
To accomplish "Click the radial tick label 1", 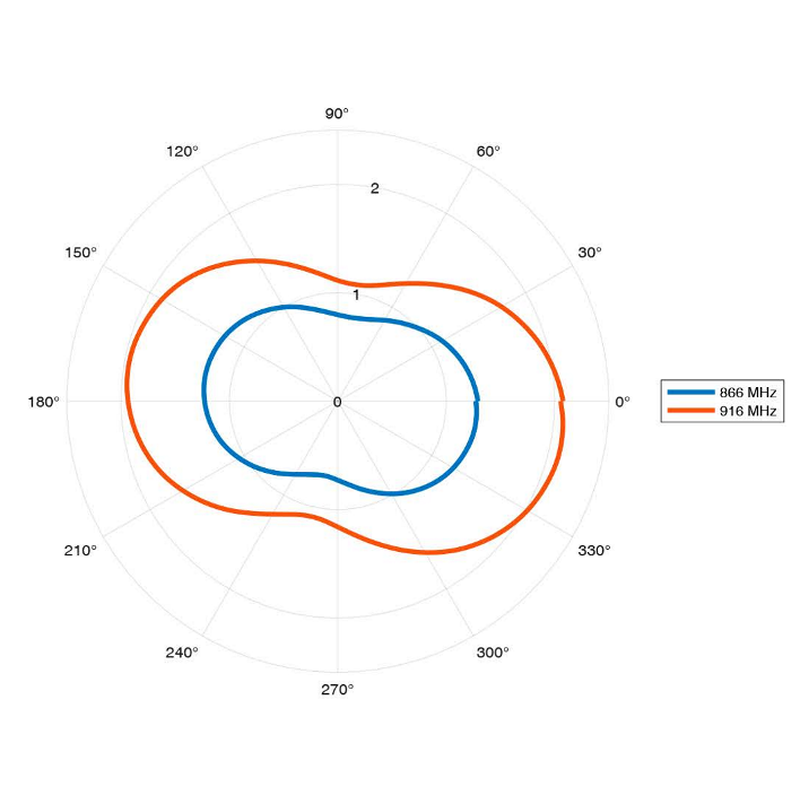I will (355, 295).
